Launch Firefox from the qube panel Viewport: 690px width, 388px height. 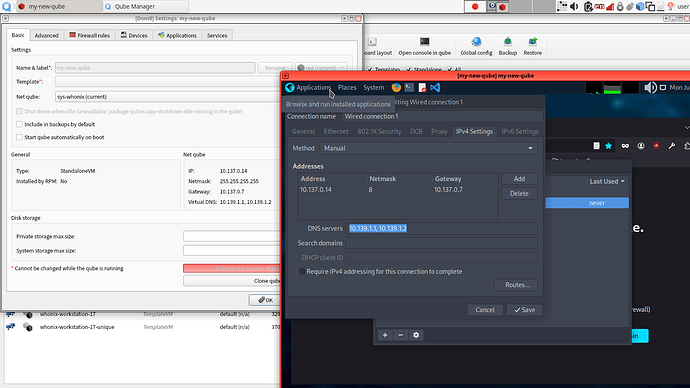tap(396, 88)
